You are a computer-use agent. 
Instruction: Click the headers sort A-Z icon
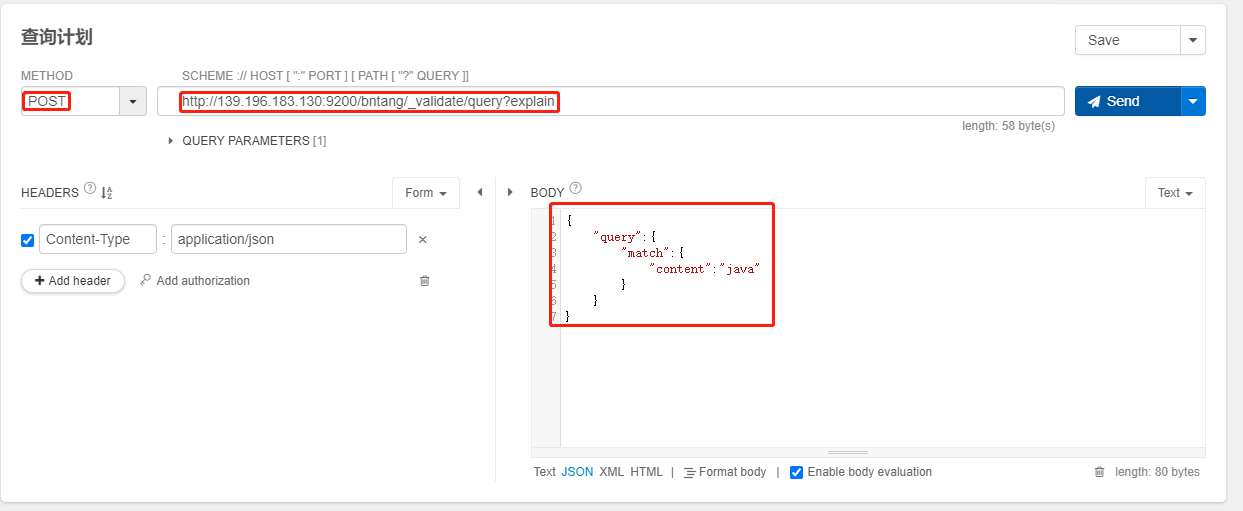click(107, 192)
